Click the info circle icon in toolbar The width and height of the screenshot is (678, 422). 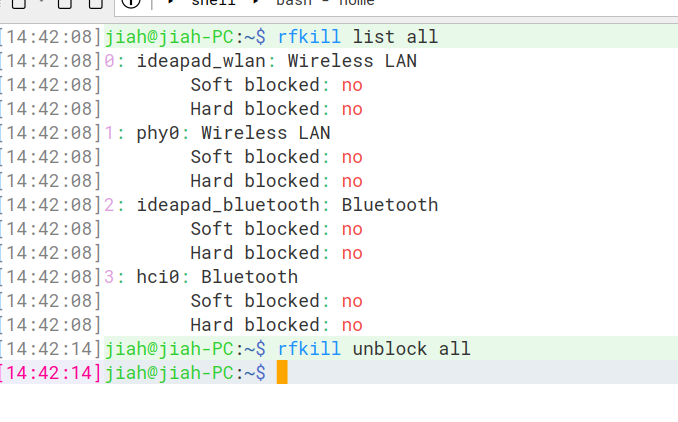point(131,4)
